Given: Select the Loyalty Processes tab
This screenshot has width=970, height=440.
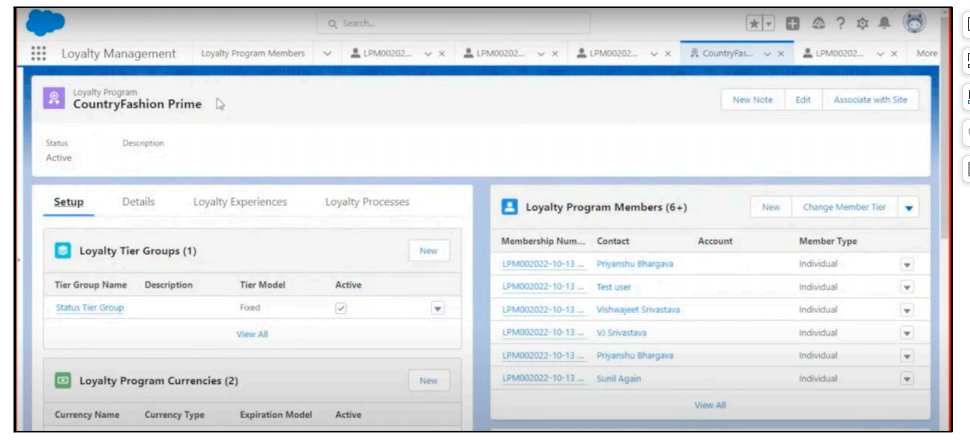Looking at the screenshot, I should [367, 202].
